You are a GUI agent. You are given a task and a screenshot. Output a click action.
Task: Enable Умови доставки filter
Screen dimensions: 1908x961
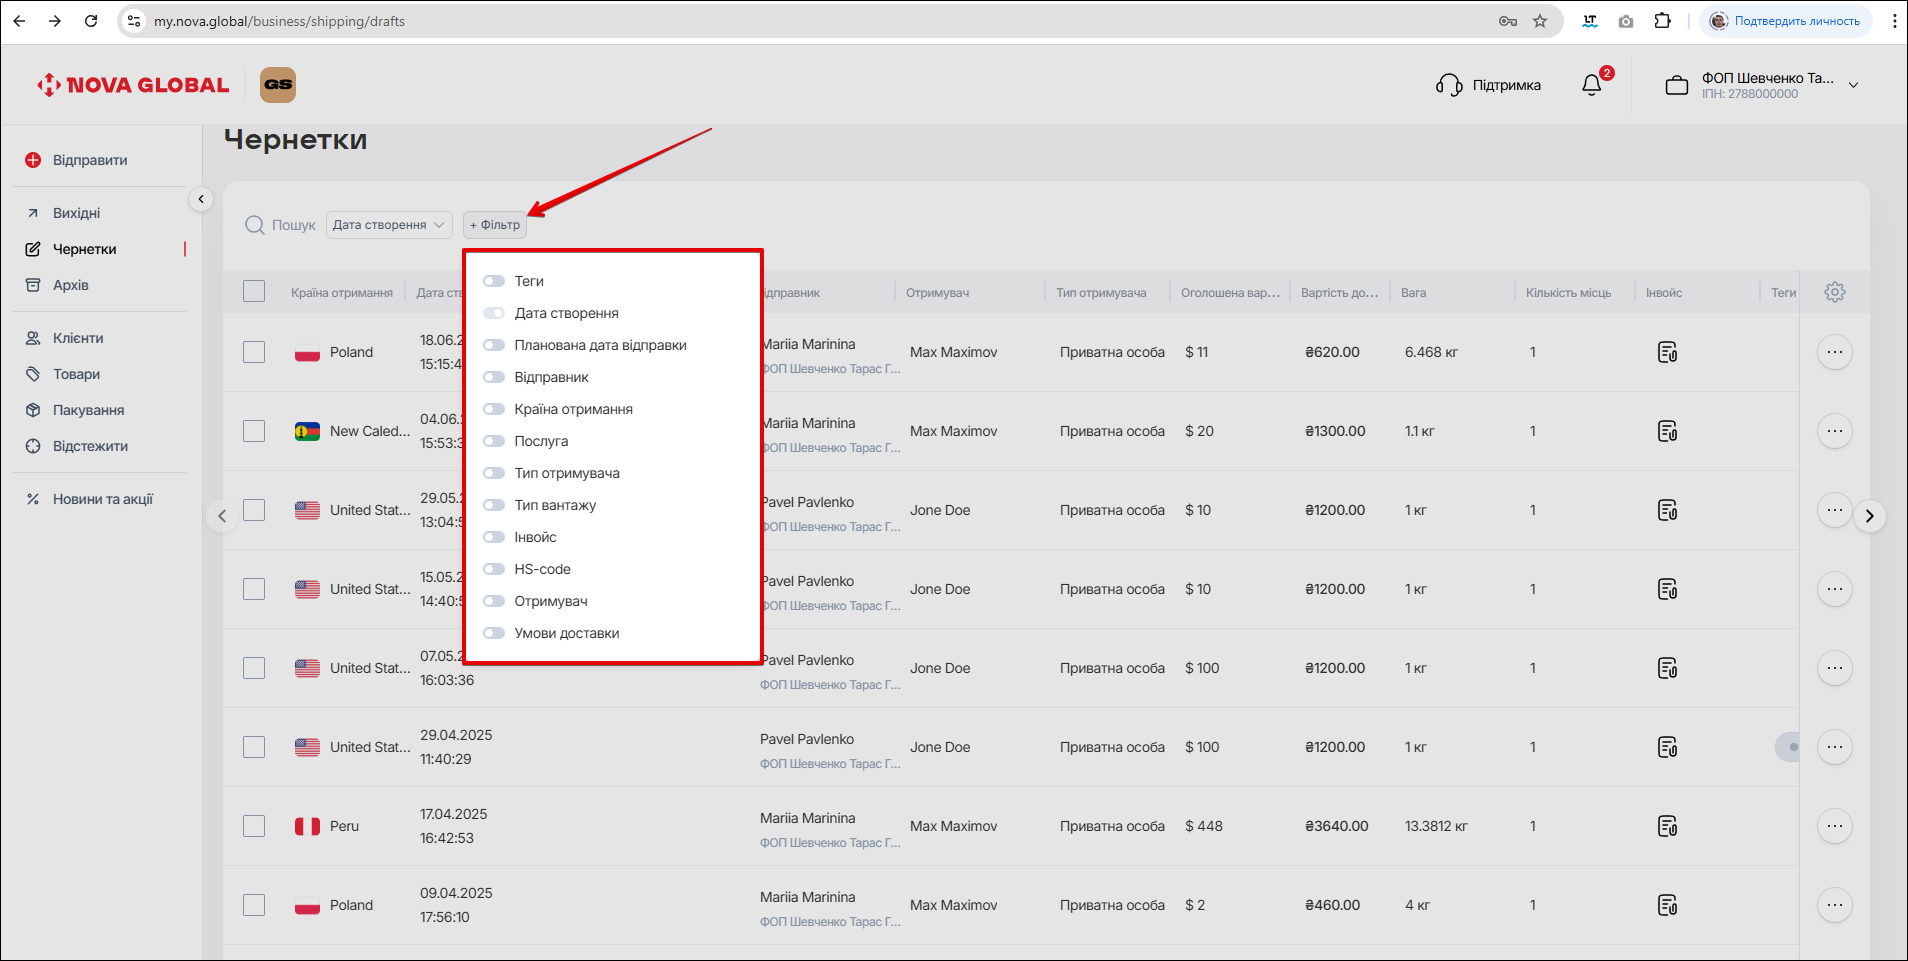tap(494, 633)
